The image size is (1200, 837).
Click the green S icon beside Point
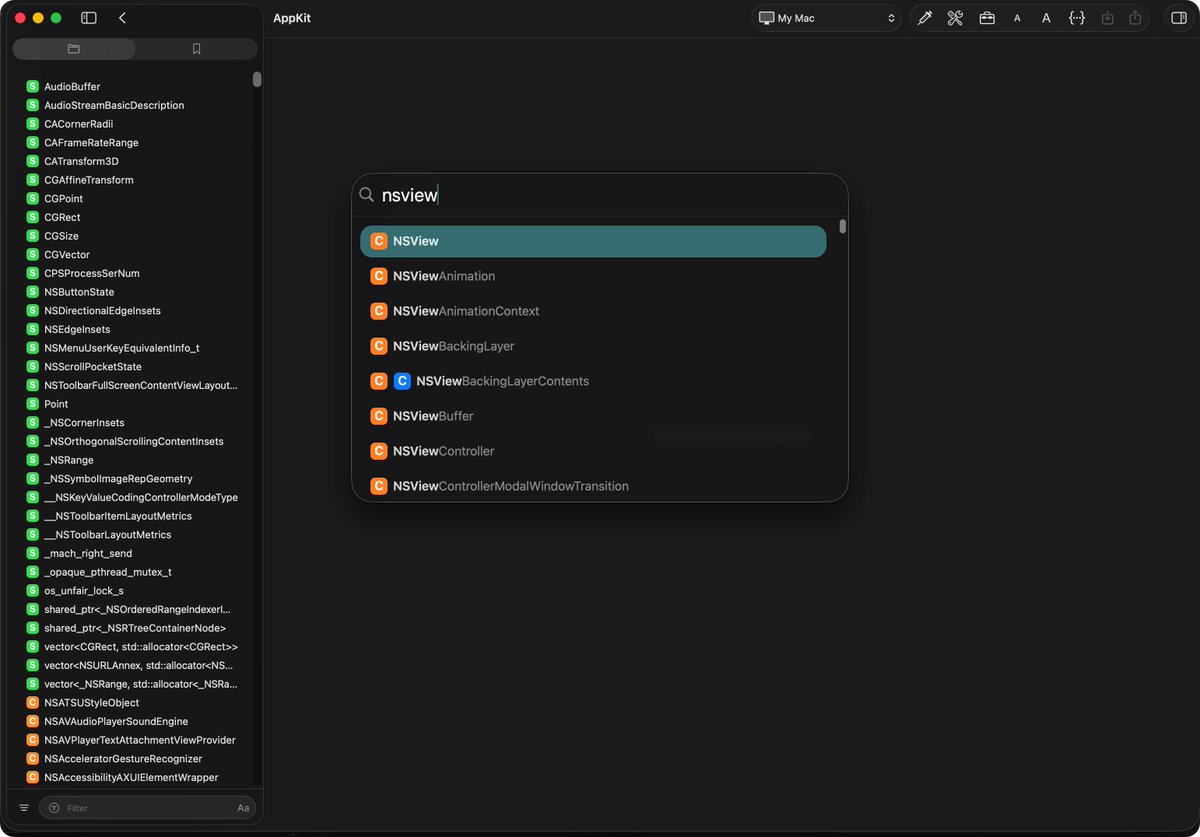pos(32,404)
